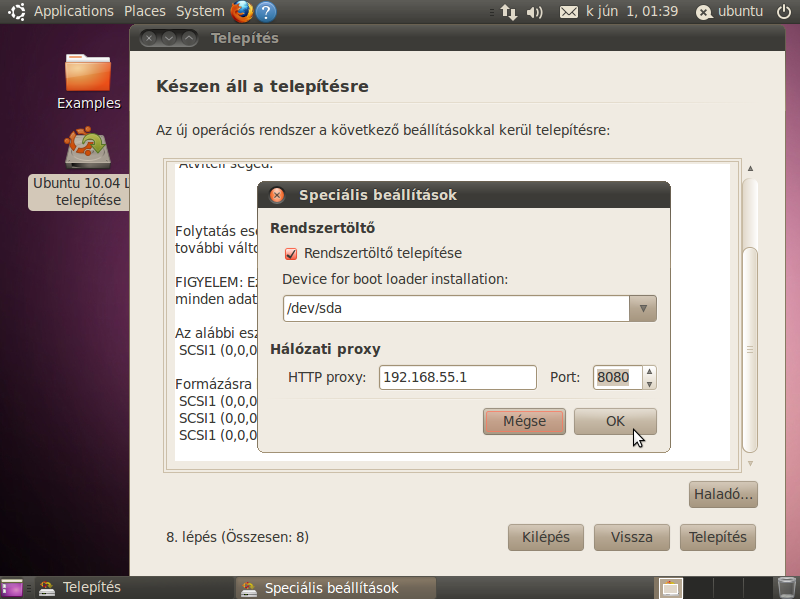Open the mail envelope indicator
This screenshot has width=800, height=599.
[x=568, y=12]
